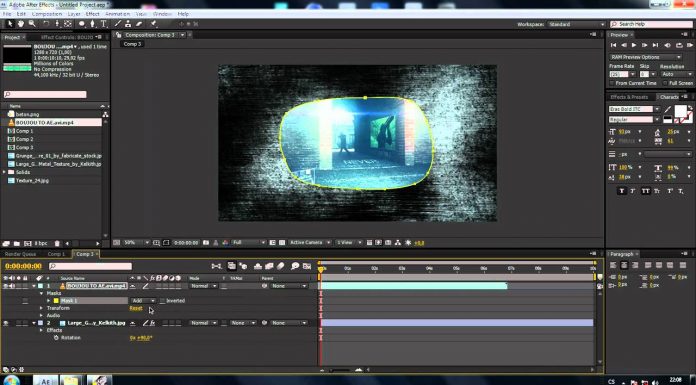Toggle frame blending in the timeline

pos(269,266)
